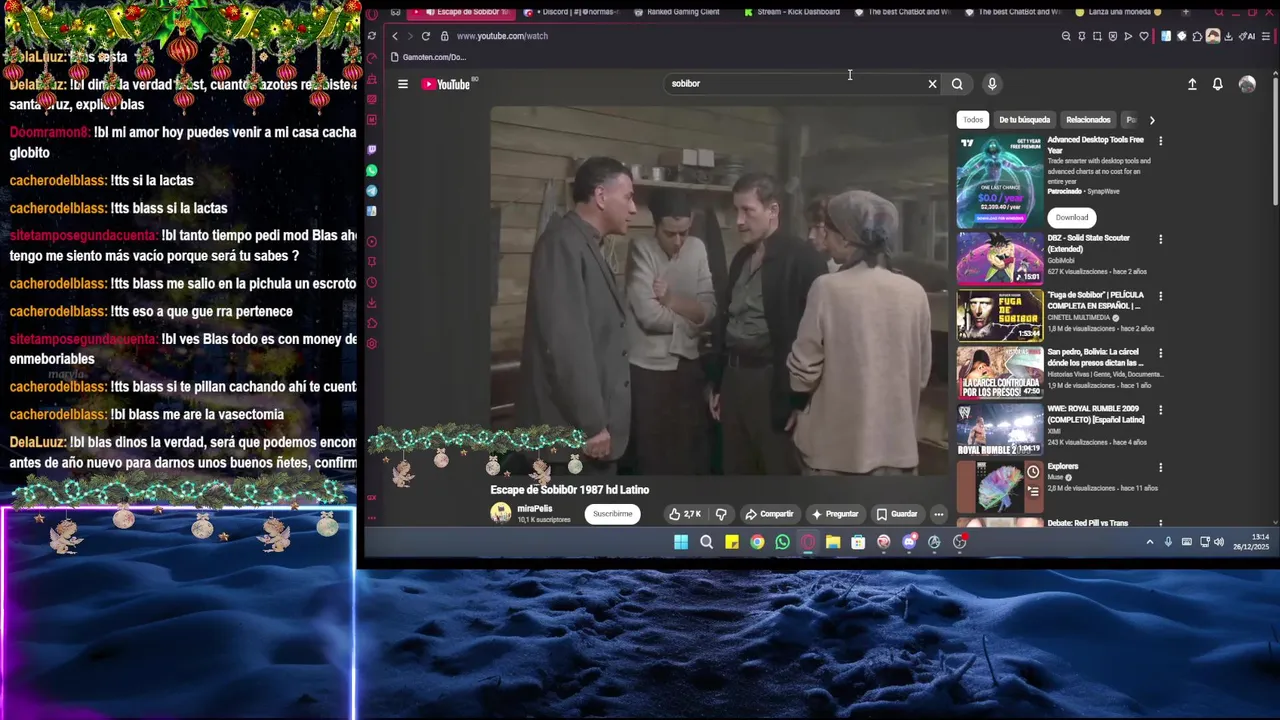1280x720 pixels.
Task: Select the 'Todos' filter chip
Action: (x=973, y=120)
